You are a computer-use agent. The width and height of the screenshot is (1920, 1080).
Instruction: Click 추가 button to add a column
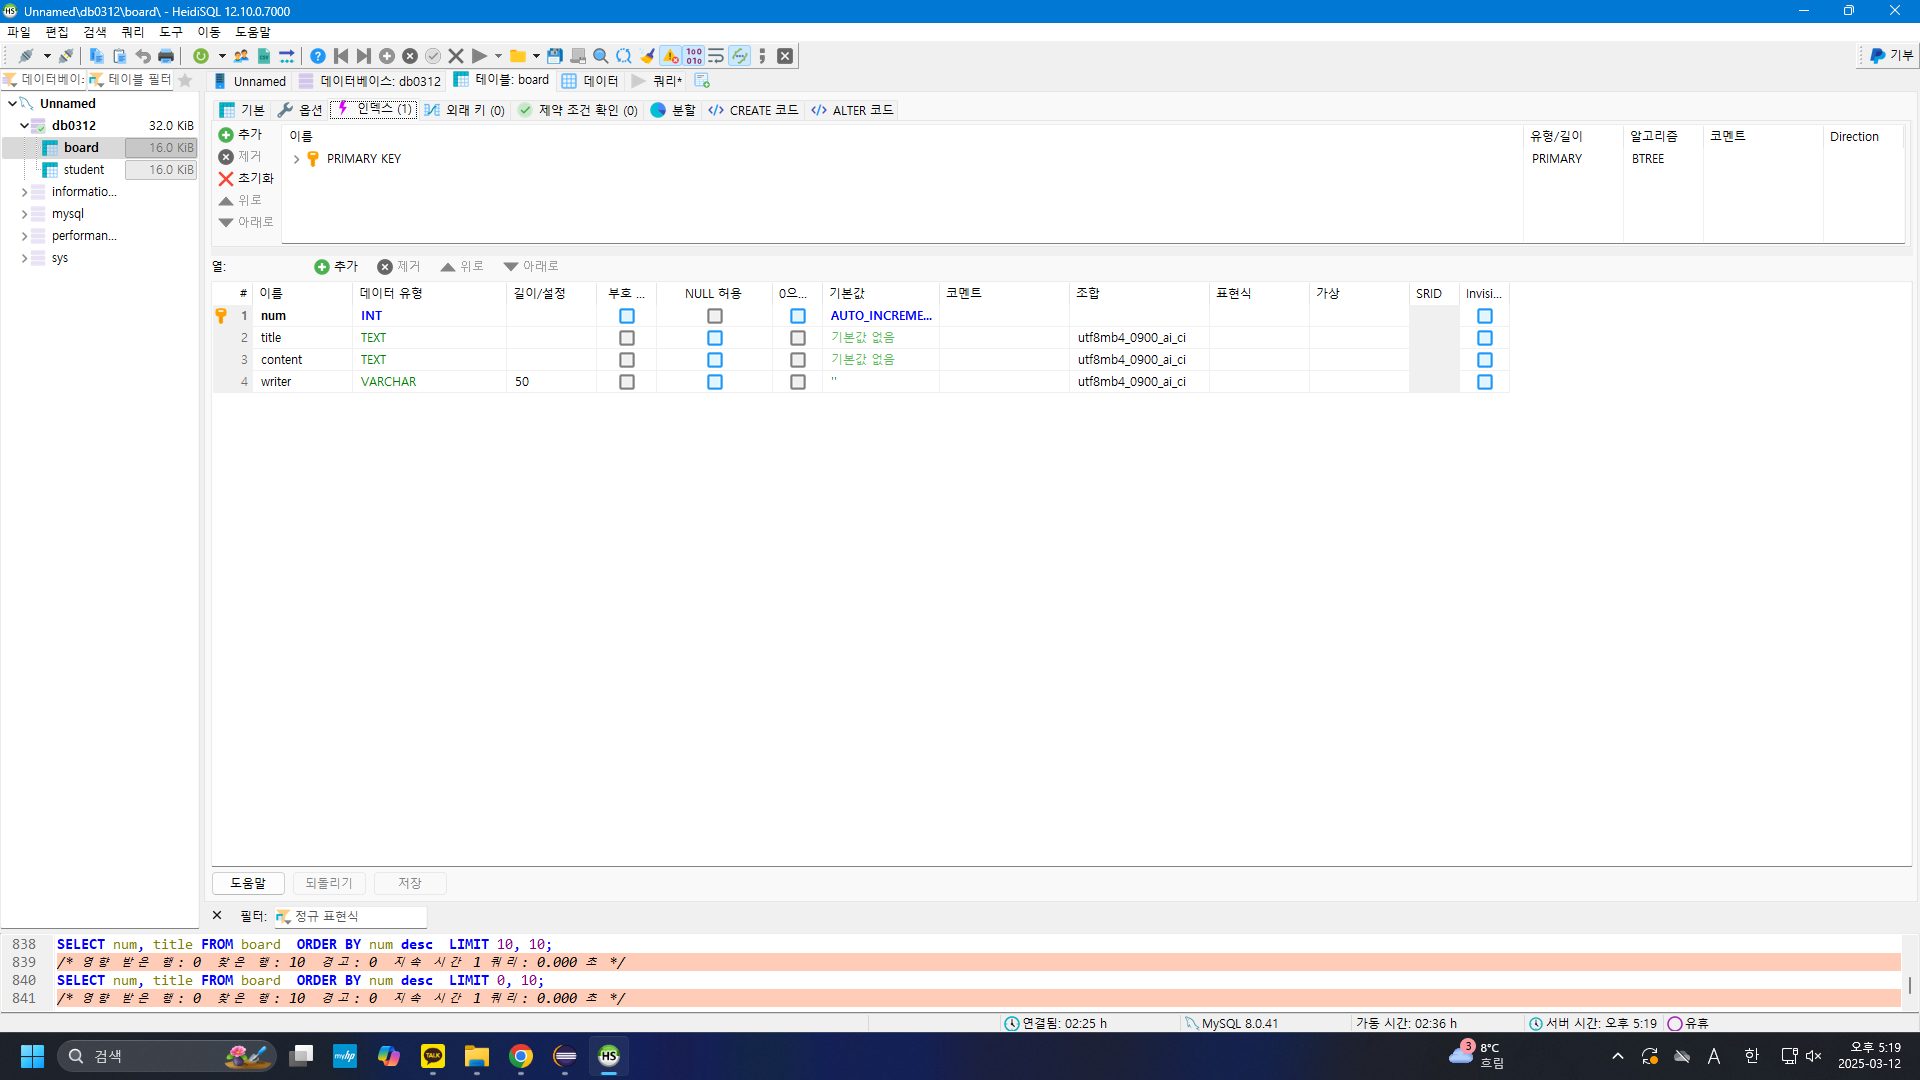point(336,266)
